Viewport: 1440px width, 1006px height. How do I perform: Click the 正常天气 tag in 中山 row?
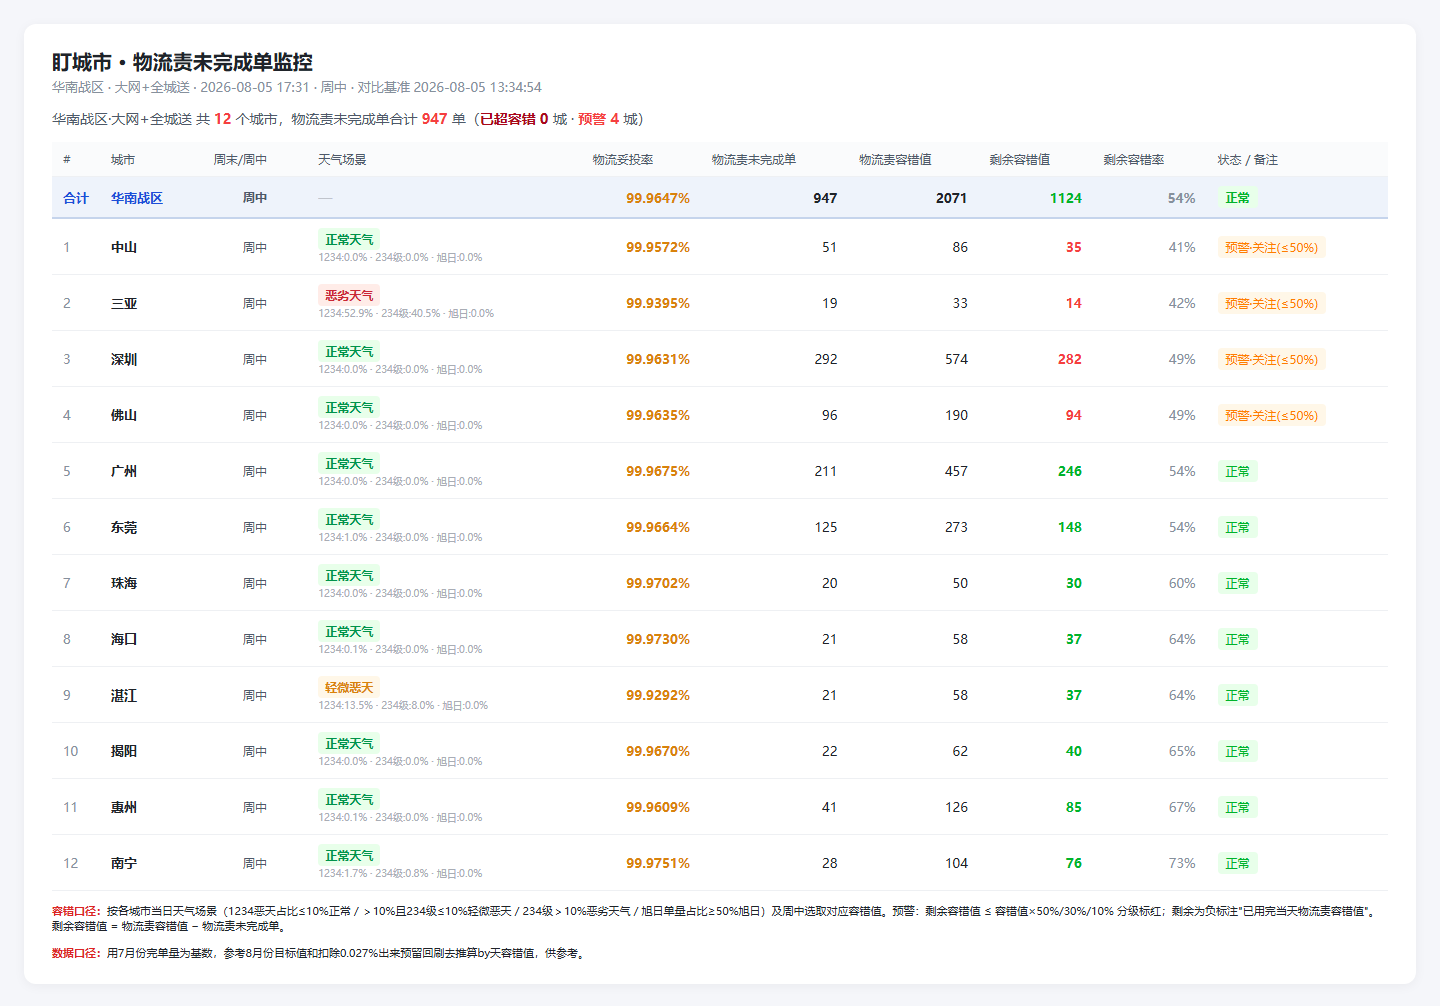point(349,240)
